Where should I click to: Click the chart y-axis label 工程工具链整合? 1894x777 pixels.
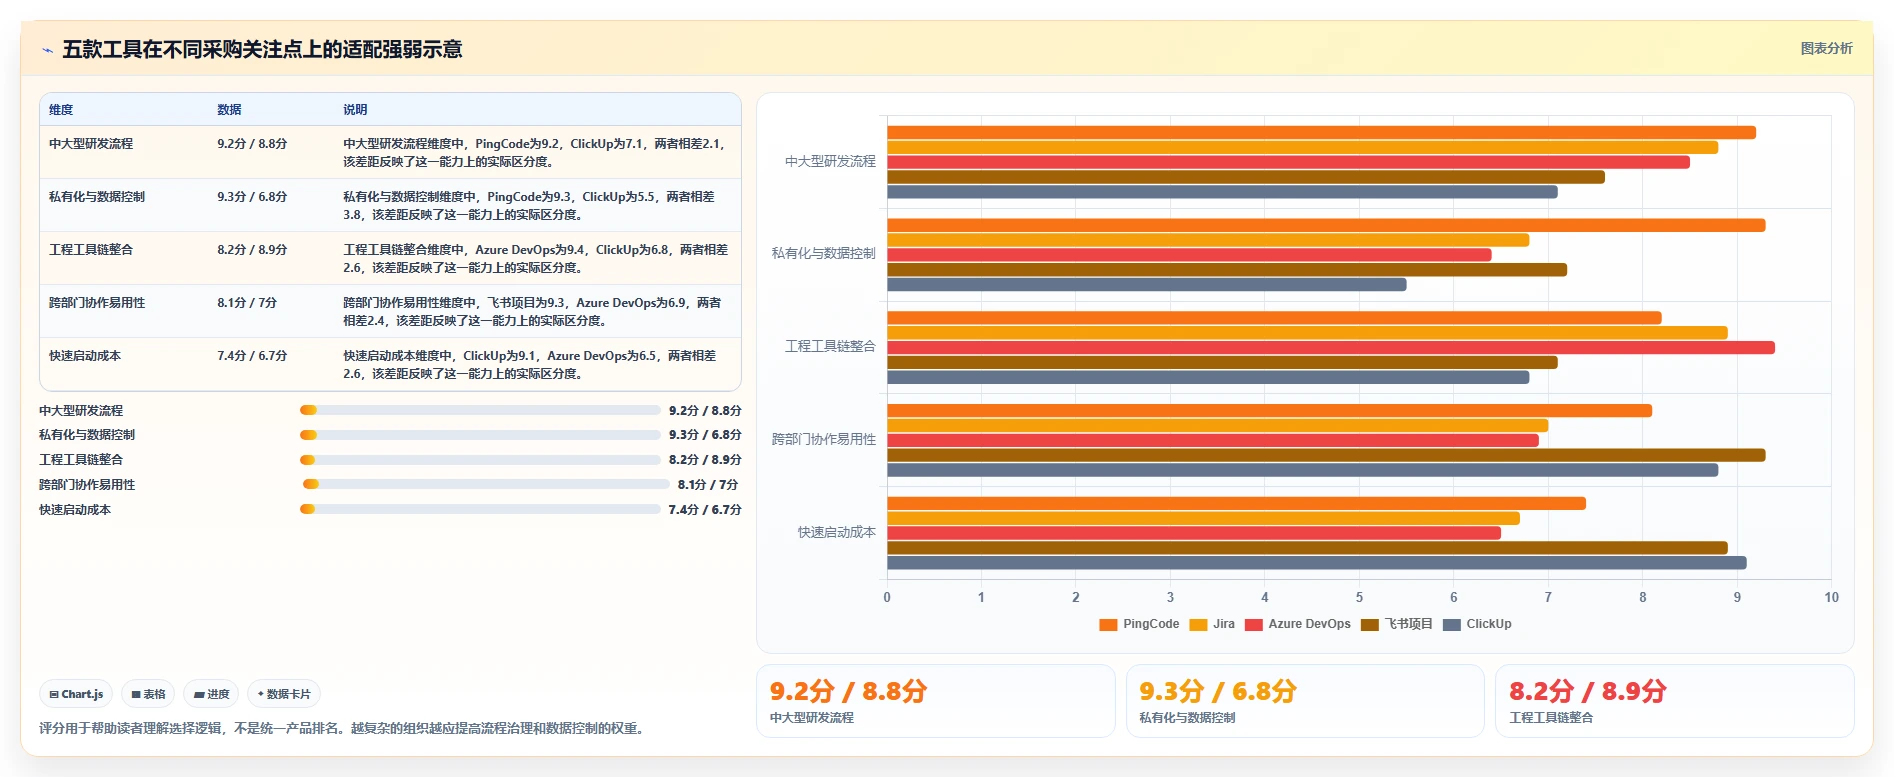tap(830, 346)
